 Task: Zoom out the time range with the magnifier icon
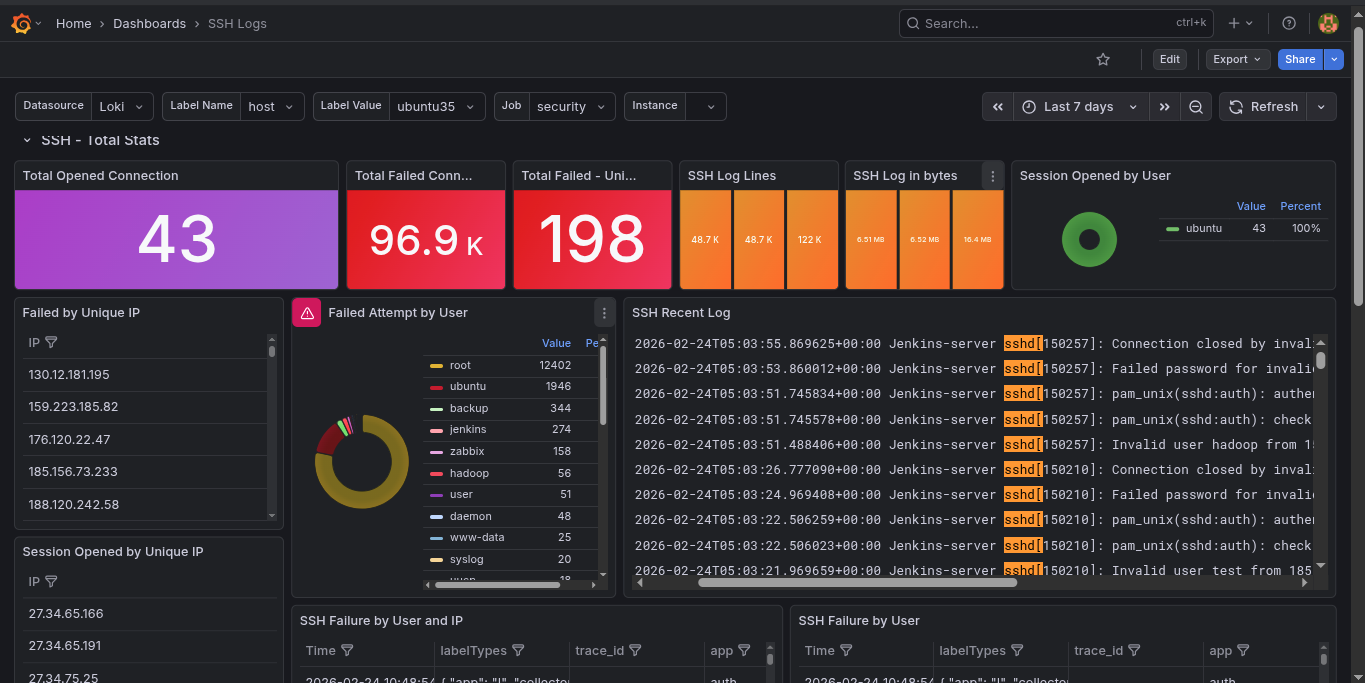[x=1196, y=106]
